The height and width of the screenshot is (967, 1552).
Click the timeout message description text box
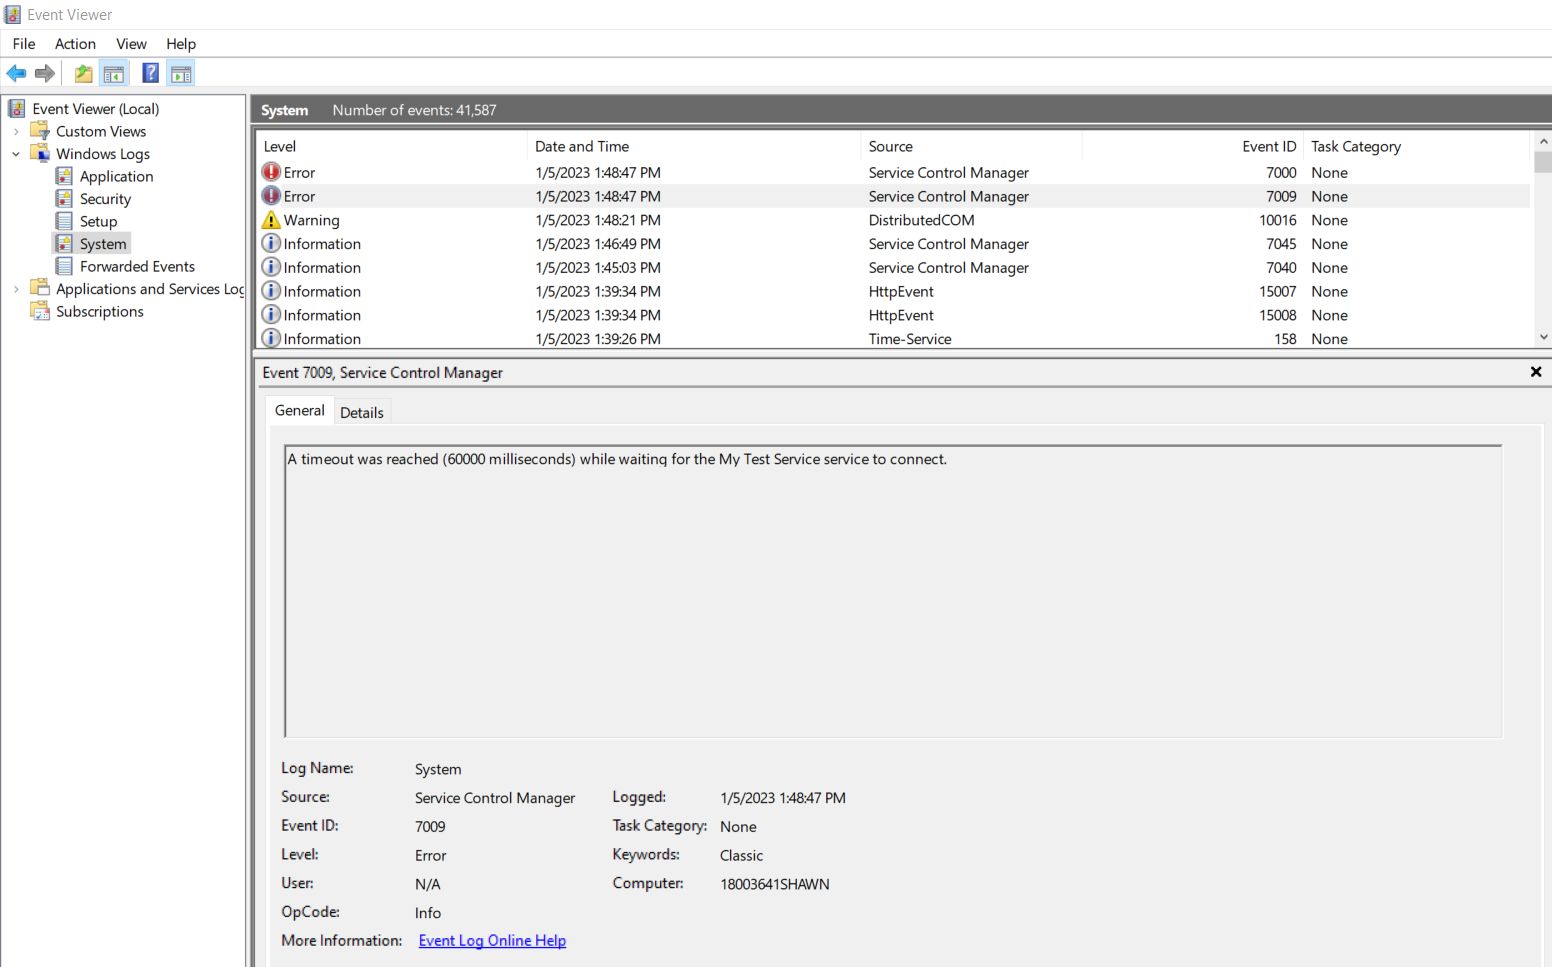point(893,591)
